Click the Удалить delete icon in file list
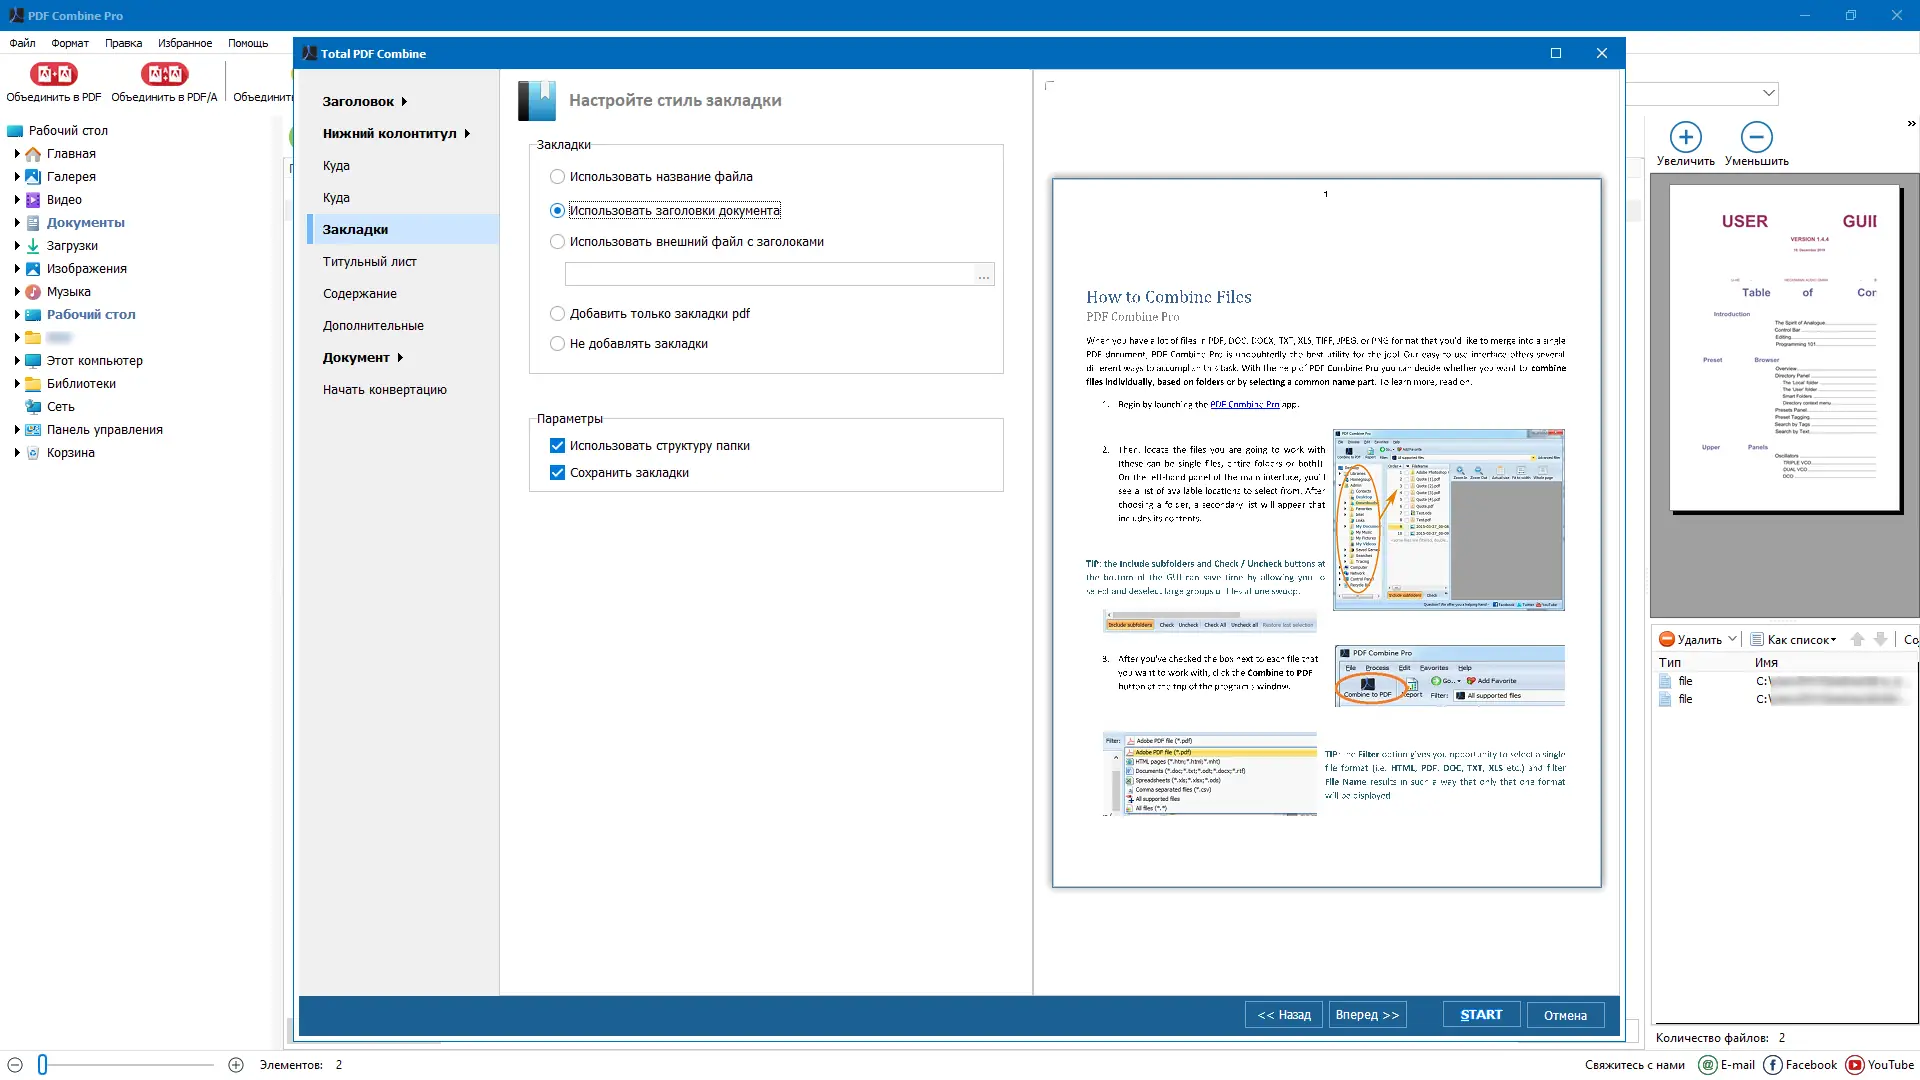Screen dimensions: 1920x1080 (x=1667, y=639)
